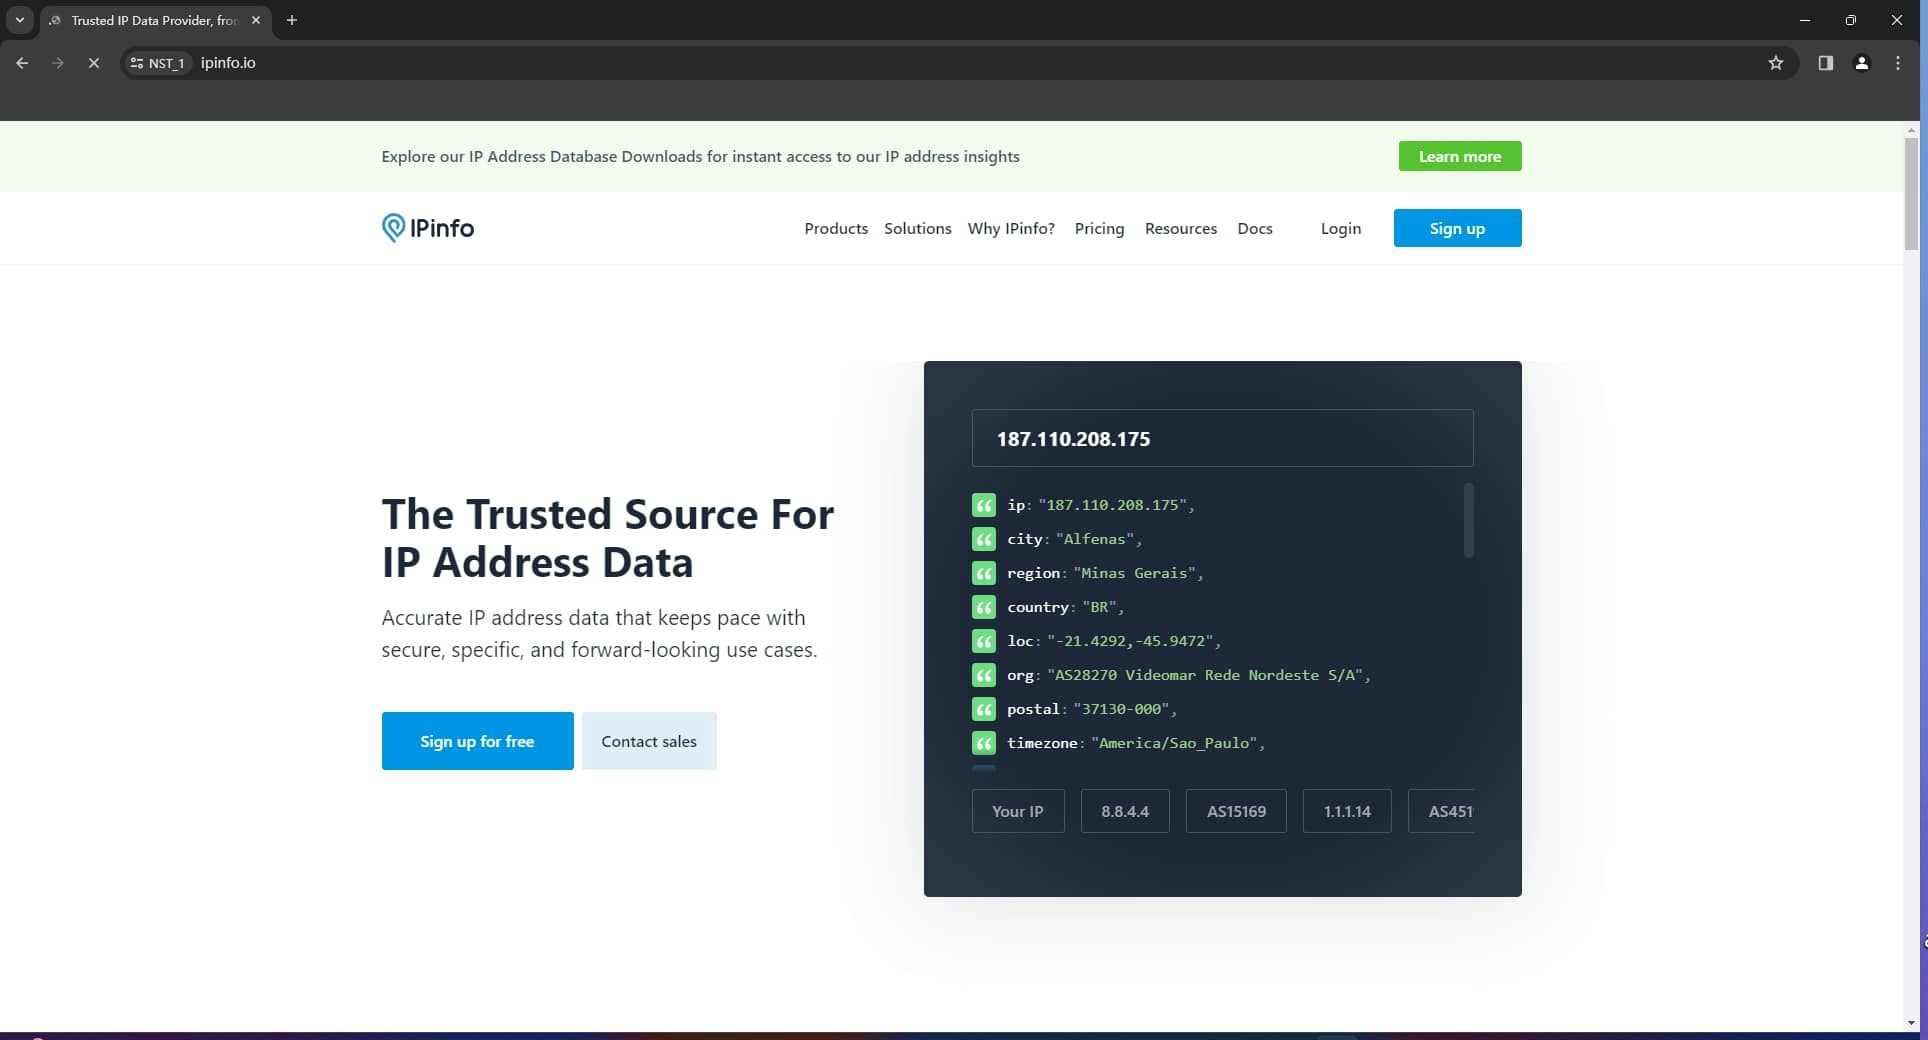
Task: Click the Sign up button in header
Action: point(1457,228)
